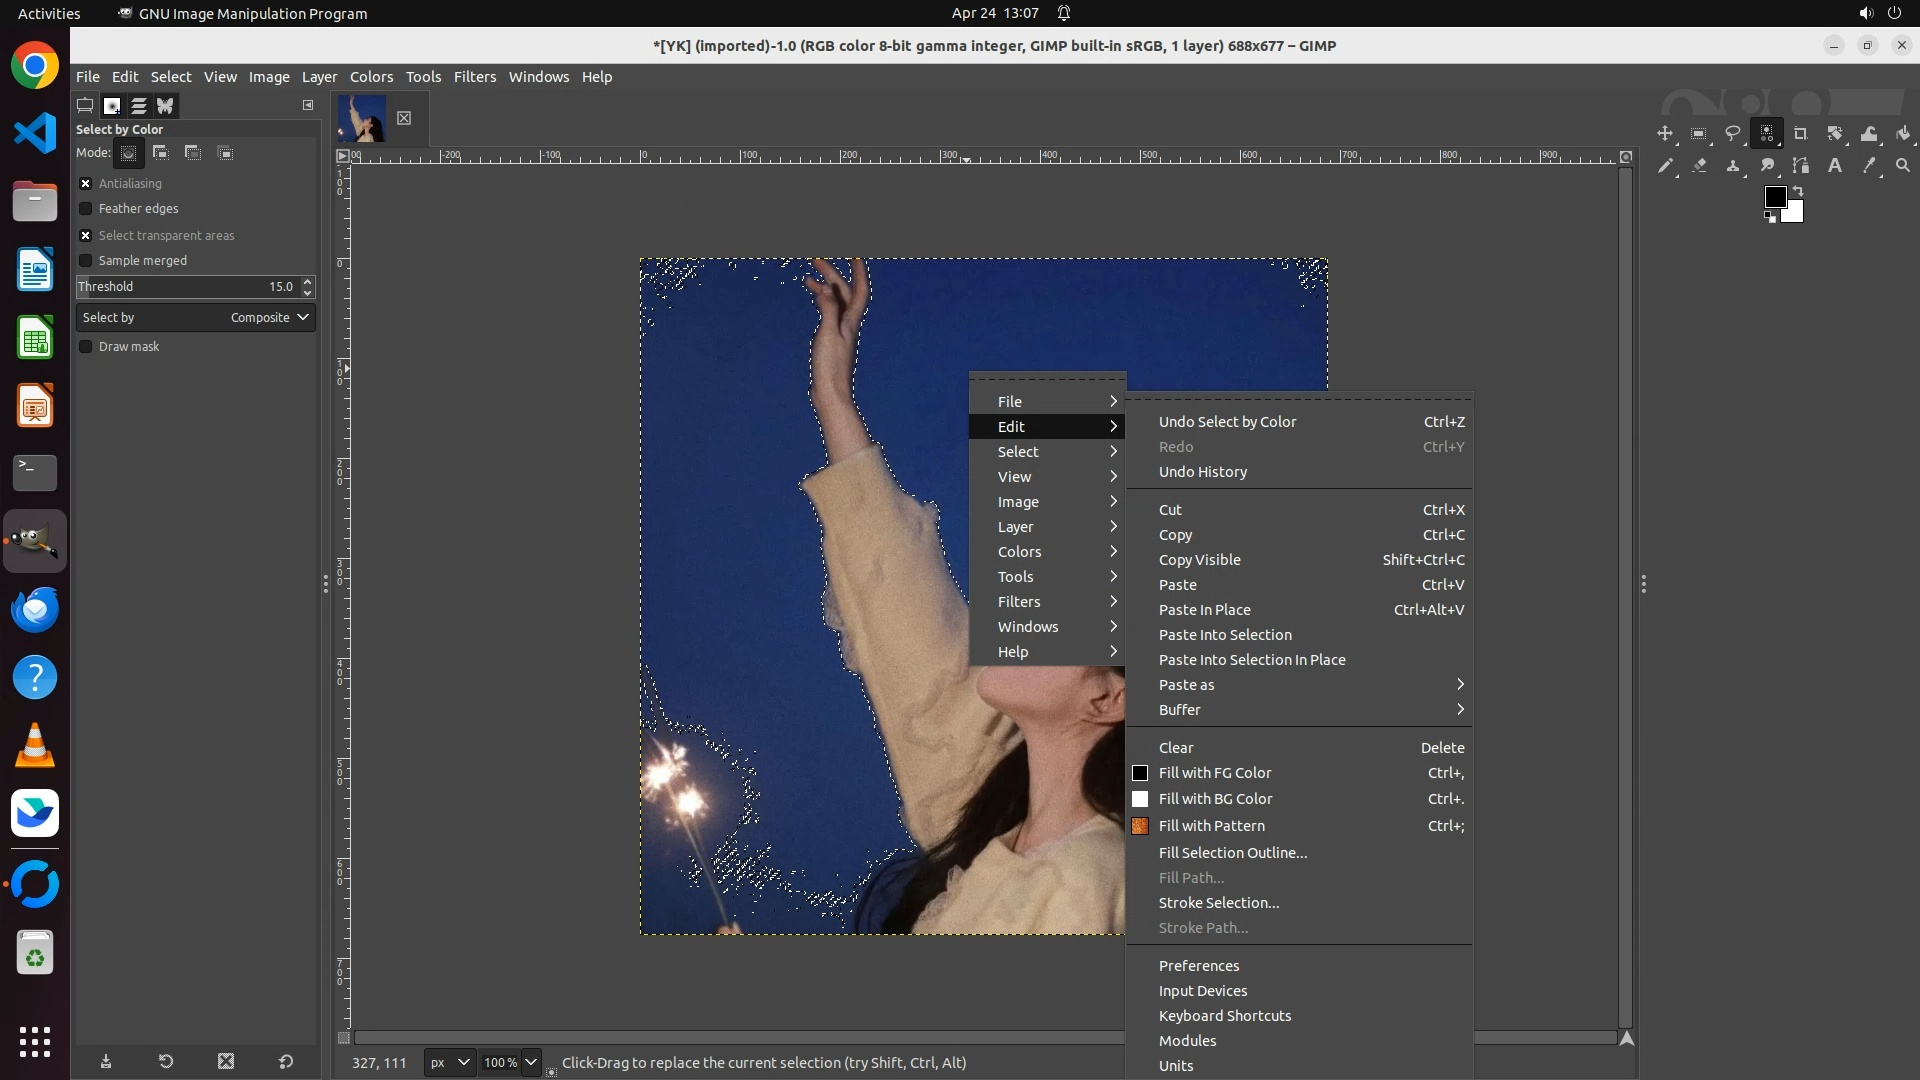Viewport: 1920px width, 1080px height.
Task: Choose Fill with FG Color menu entry
Action: click(x=1214, y=773)
